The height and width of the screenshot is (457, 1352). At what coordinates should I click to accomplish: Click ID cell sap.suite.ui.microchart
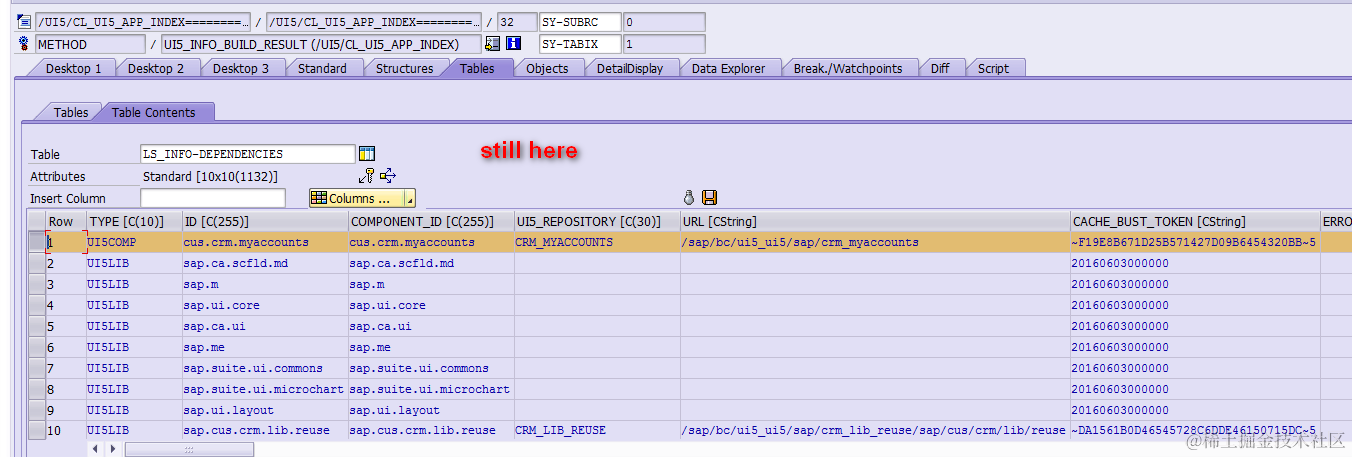click(264, 389)
